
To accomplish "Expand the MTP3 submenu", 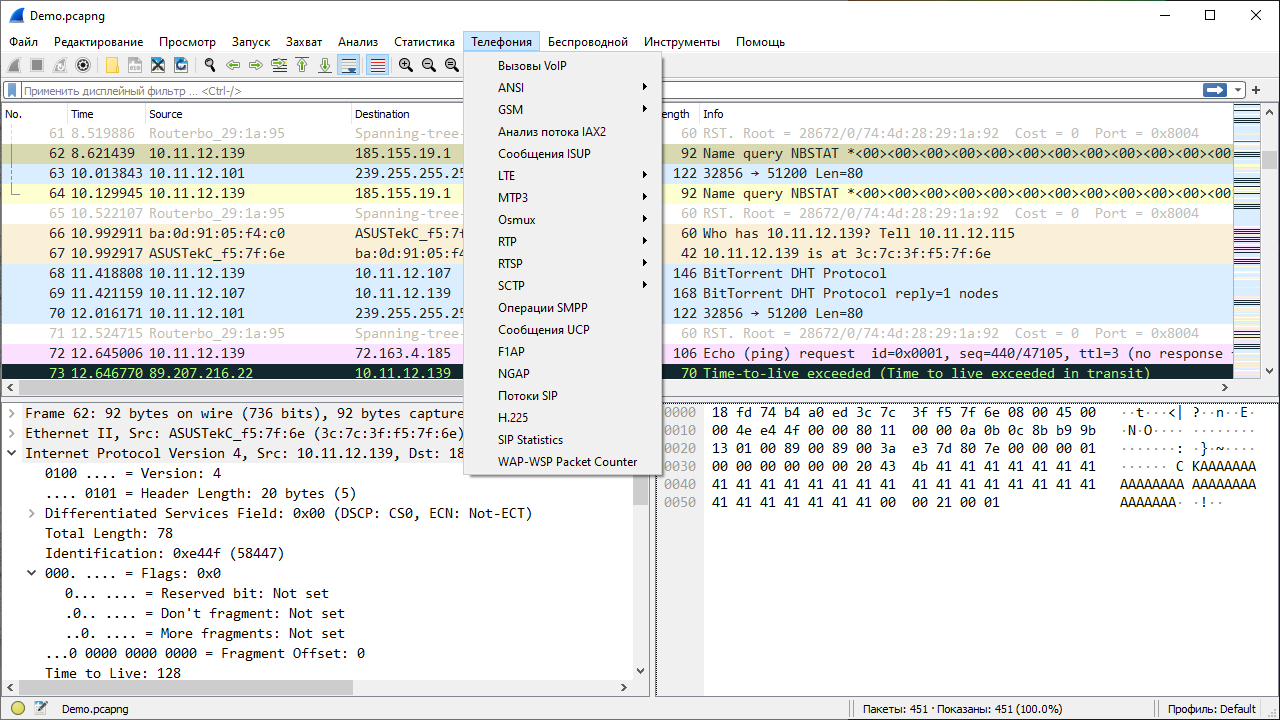I will pos(562,198).
